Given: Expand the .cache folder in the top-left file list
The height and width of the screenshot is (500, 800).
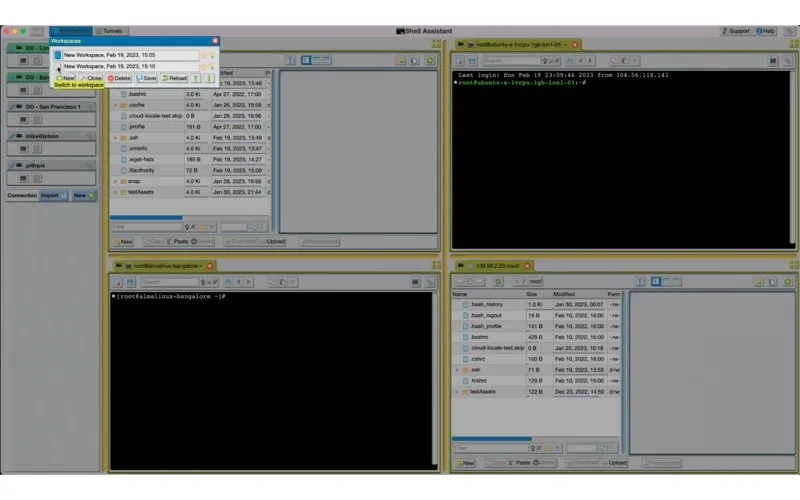Looking at the screenshot, I should pyautogui.click(x=115, y=105).
